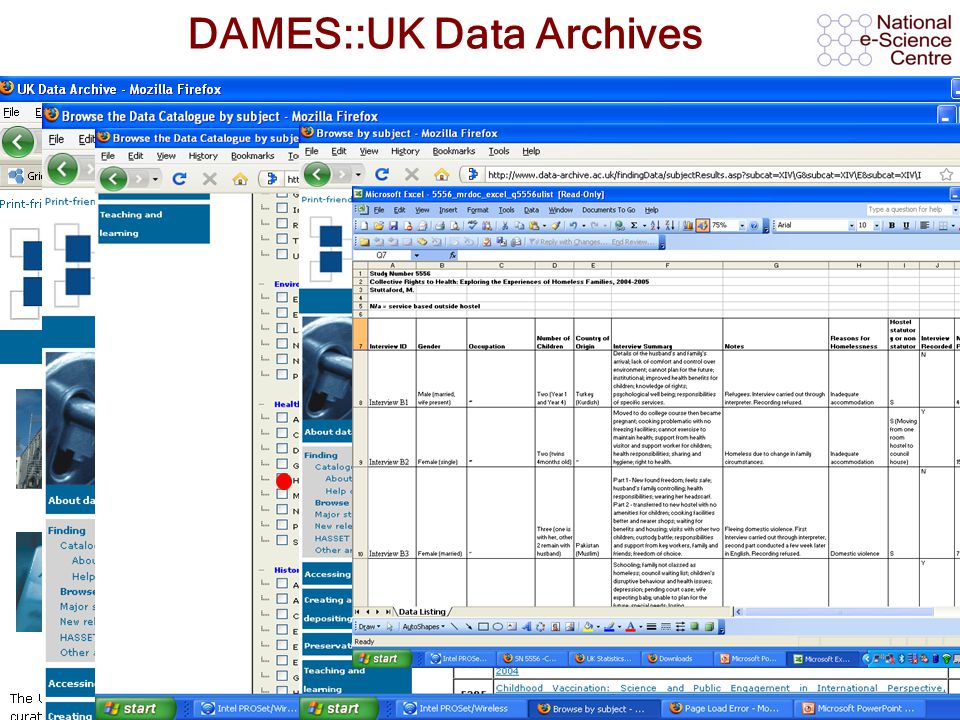Click Cut scissors icon in Excel
The height and width of the screenshot is (720, 960).
[504, 225]
